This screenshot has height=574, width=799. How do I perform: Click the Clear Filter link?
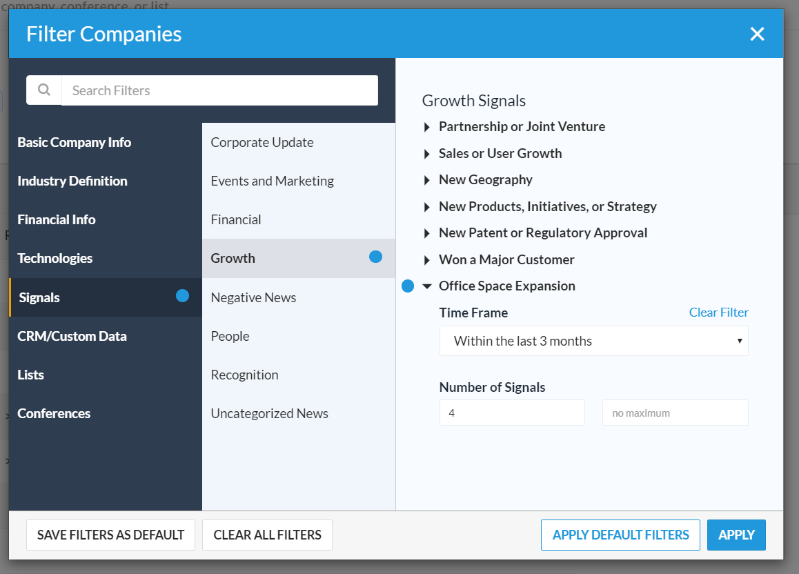tap(718, 313)
